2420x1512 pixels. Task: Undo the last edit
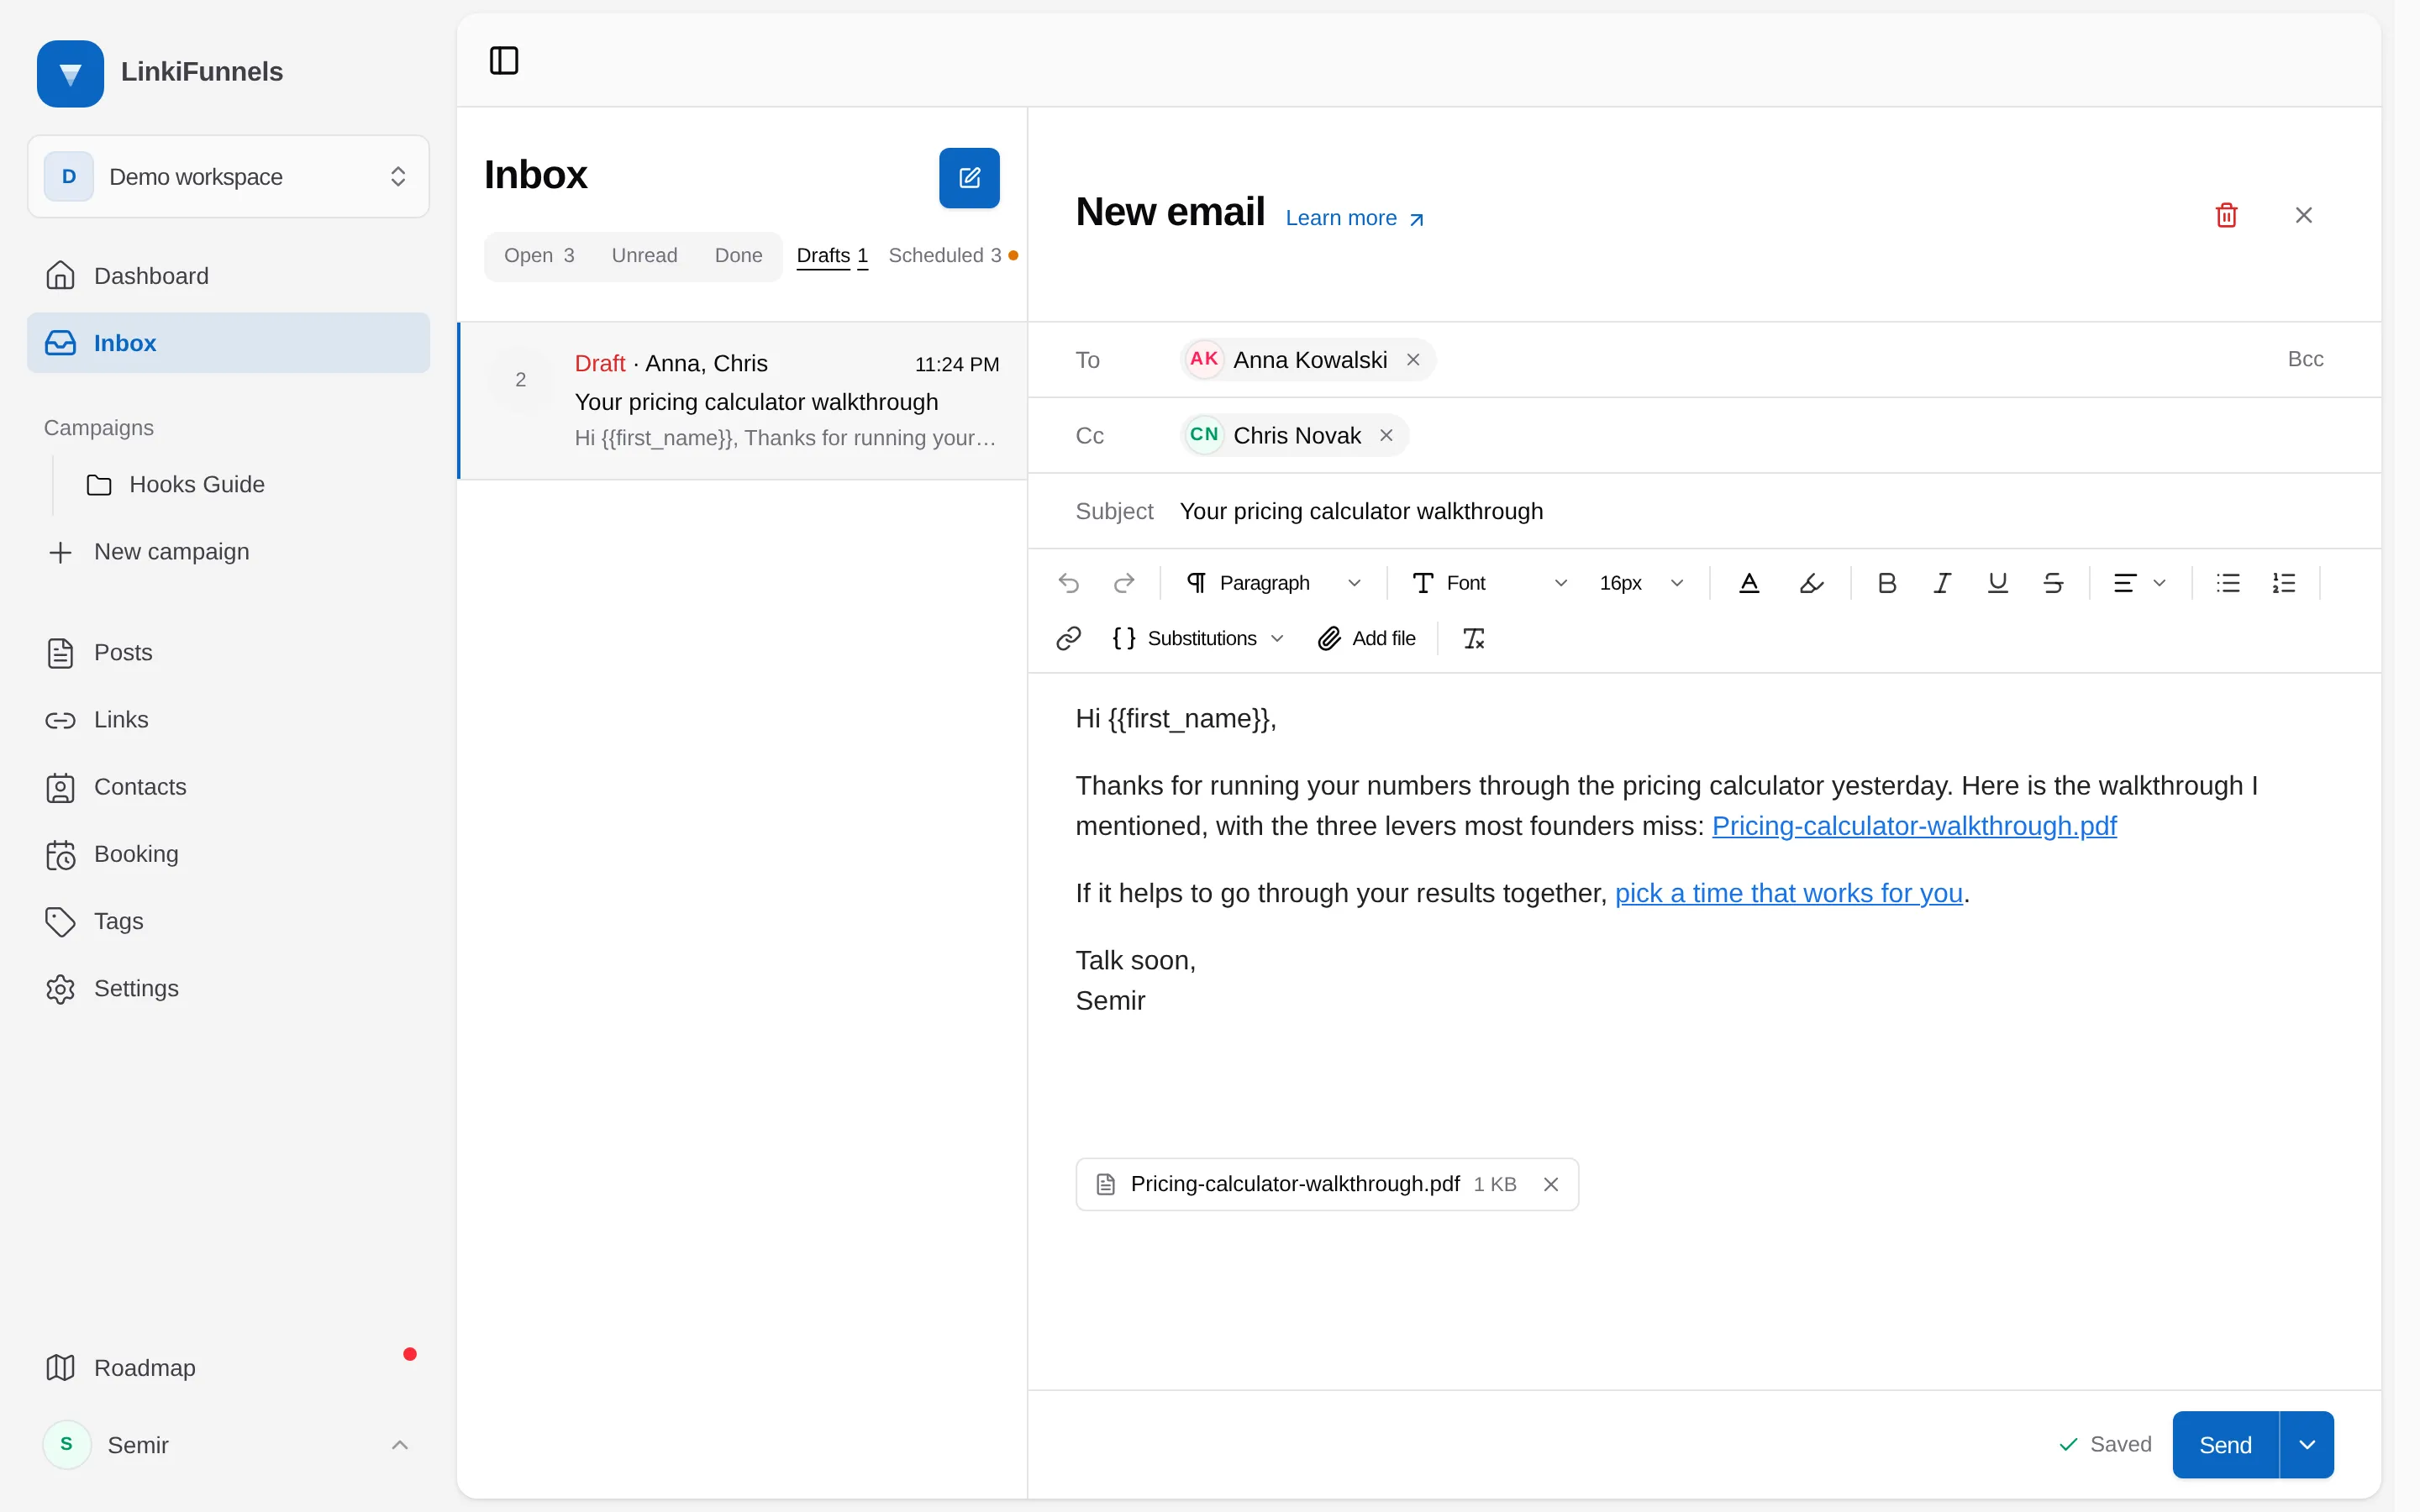1069,583
